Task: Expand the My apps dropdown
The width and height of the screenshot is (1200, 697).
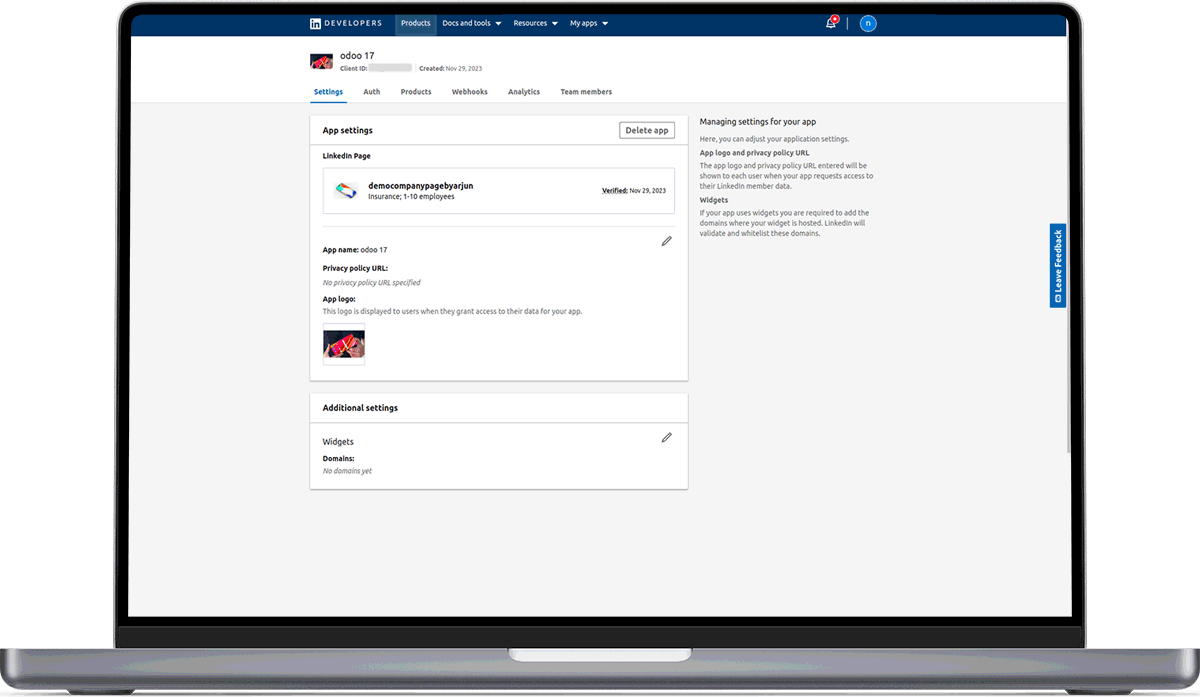Action: (x=589, y=23)
